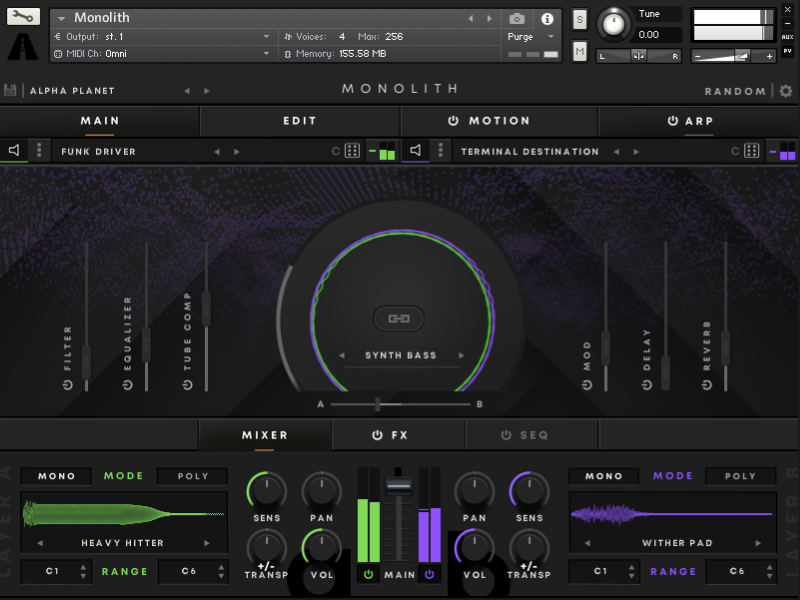Open the instrument info icon
Image resolution: width=800 pixels, height=600 pixels.
(547, 18)
